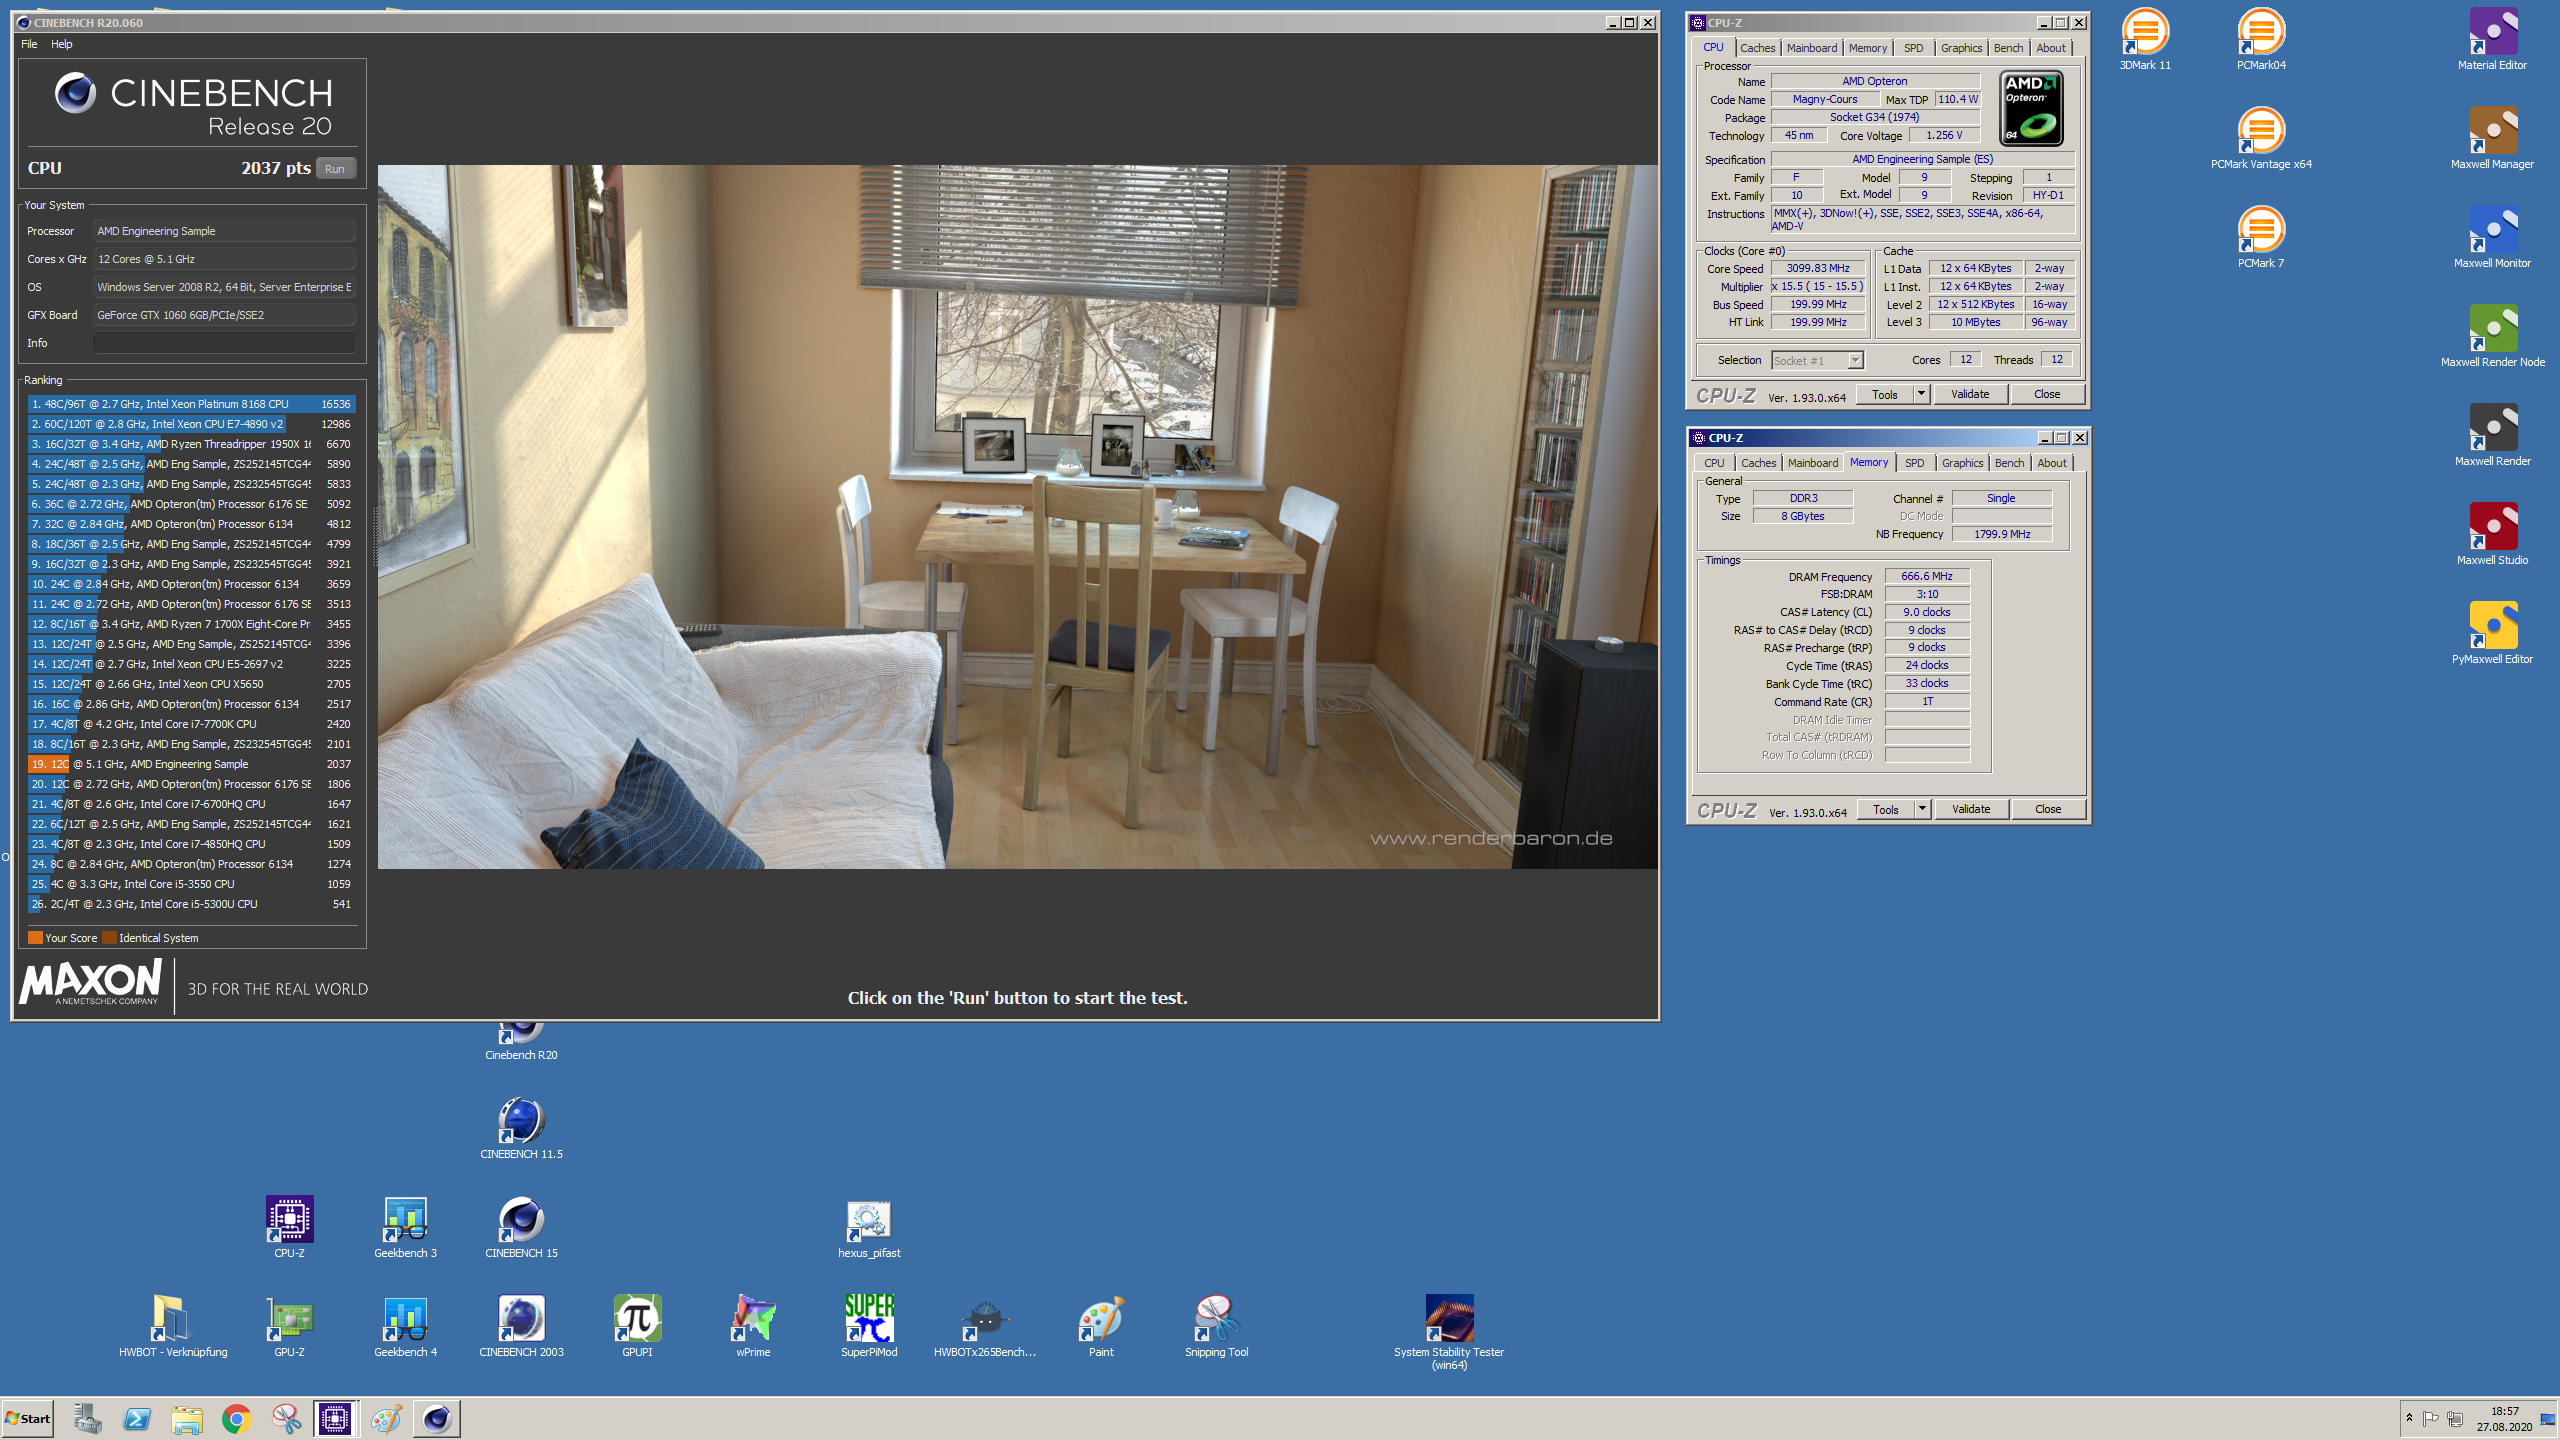Open CINEBENCH 11.5 desktop icon

coord(521,1128)
